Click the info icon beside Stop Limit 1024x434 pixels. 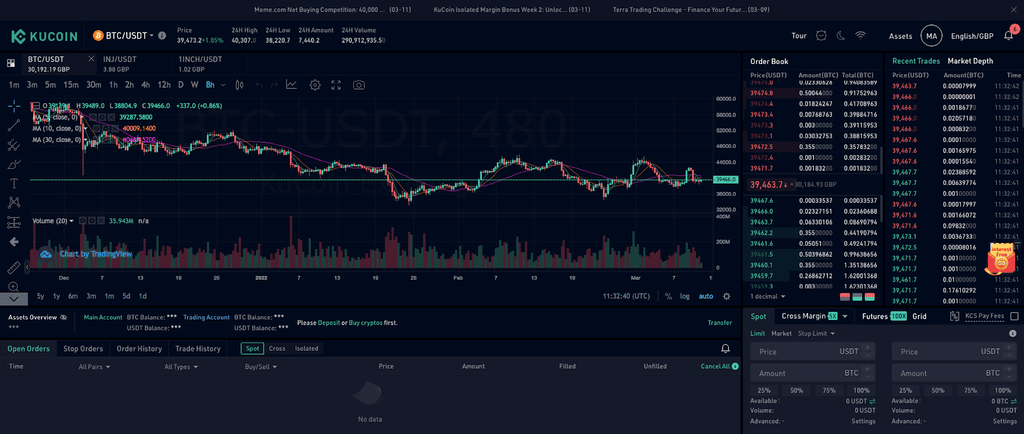tap(1013, 333)
